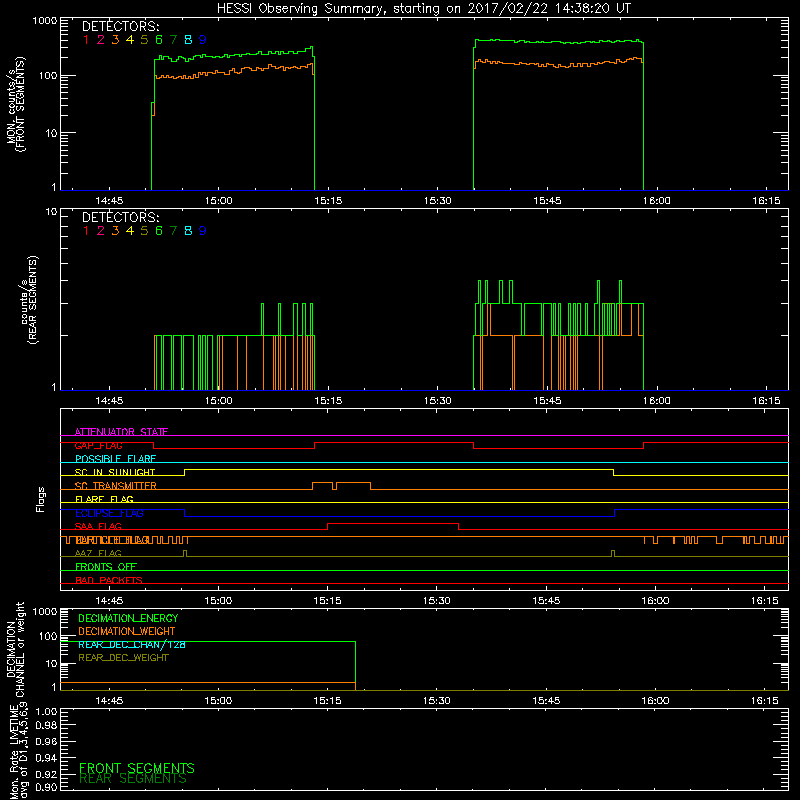Click the 10 tick on rear segments axis
Screen dimensions: 800x800
pos(51,211)
